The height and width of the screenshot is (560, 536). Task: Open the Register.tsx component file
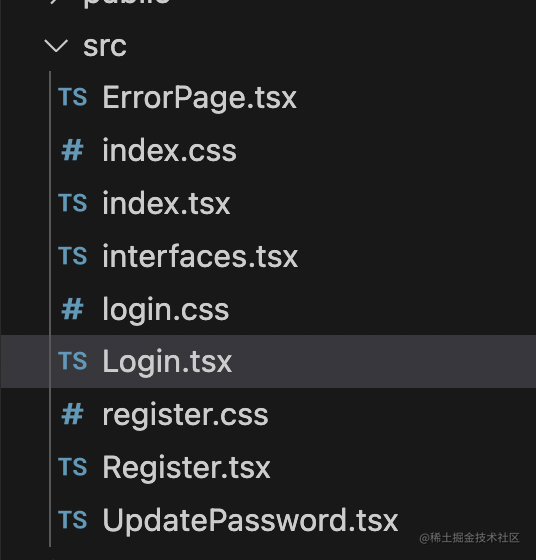coord(186,467)
